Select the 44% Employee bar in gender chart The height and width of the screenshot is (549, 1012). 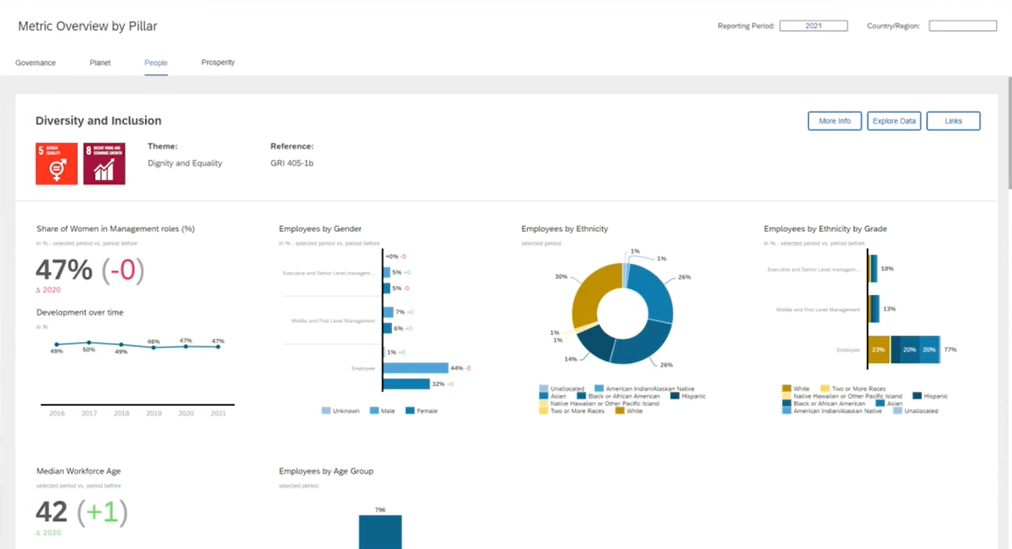point(415,368)
